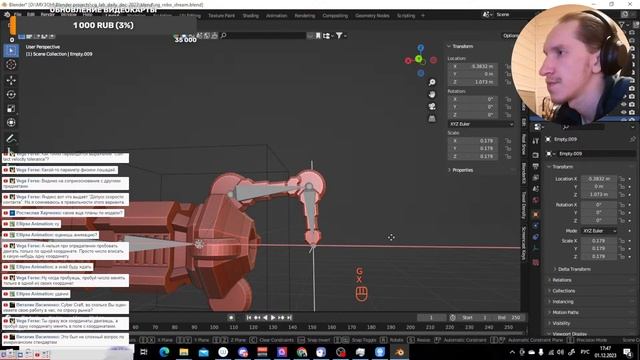Play the animation forward
640x360 pixels.
273,318
